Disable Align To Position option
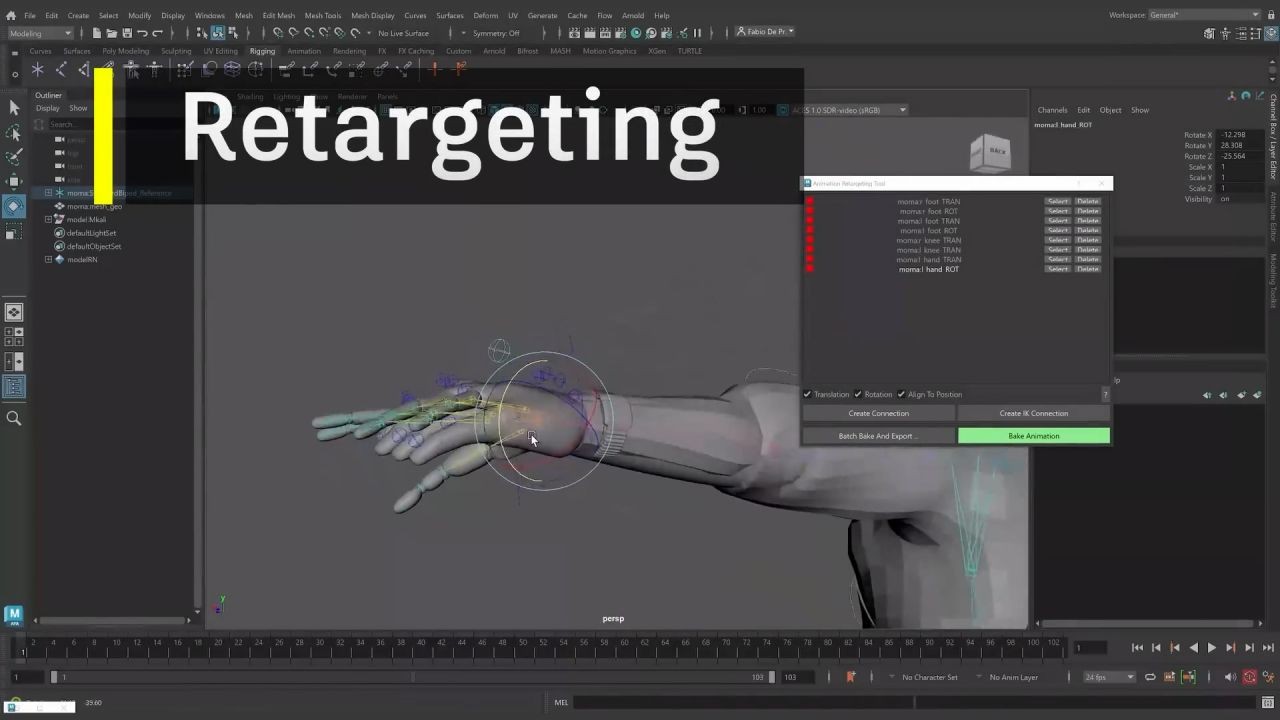The image size is (1280, 720). point(901,394)
